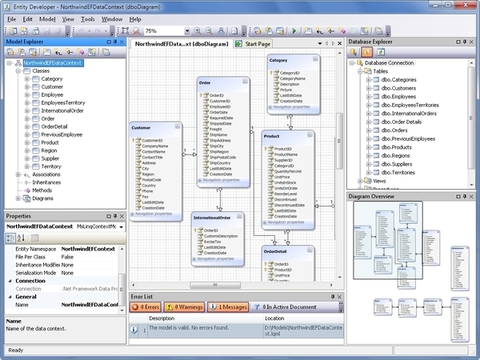Click the zoom in magnifier toolbar icon
Screen dimensions: 480x360
pyautogui.click(x=198, y=31)
